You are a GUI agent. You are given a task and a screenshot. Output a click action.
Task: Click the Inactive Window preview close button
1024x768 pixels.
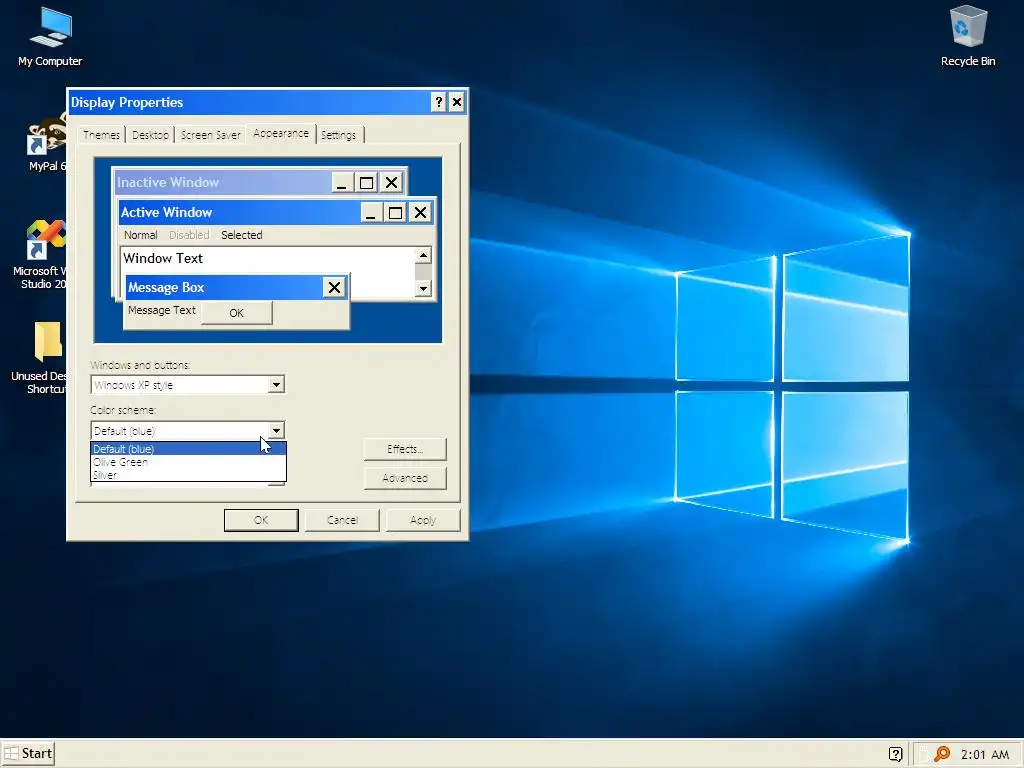[x=391, y=183]
